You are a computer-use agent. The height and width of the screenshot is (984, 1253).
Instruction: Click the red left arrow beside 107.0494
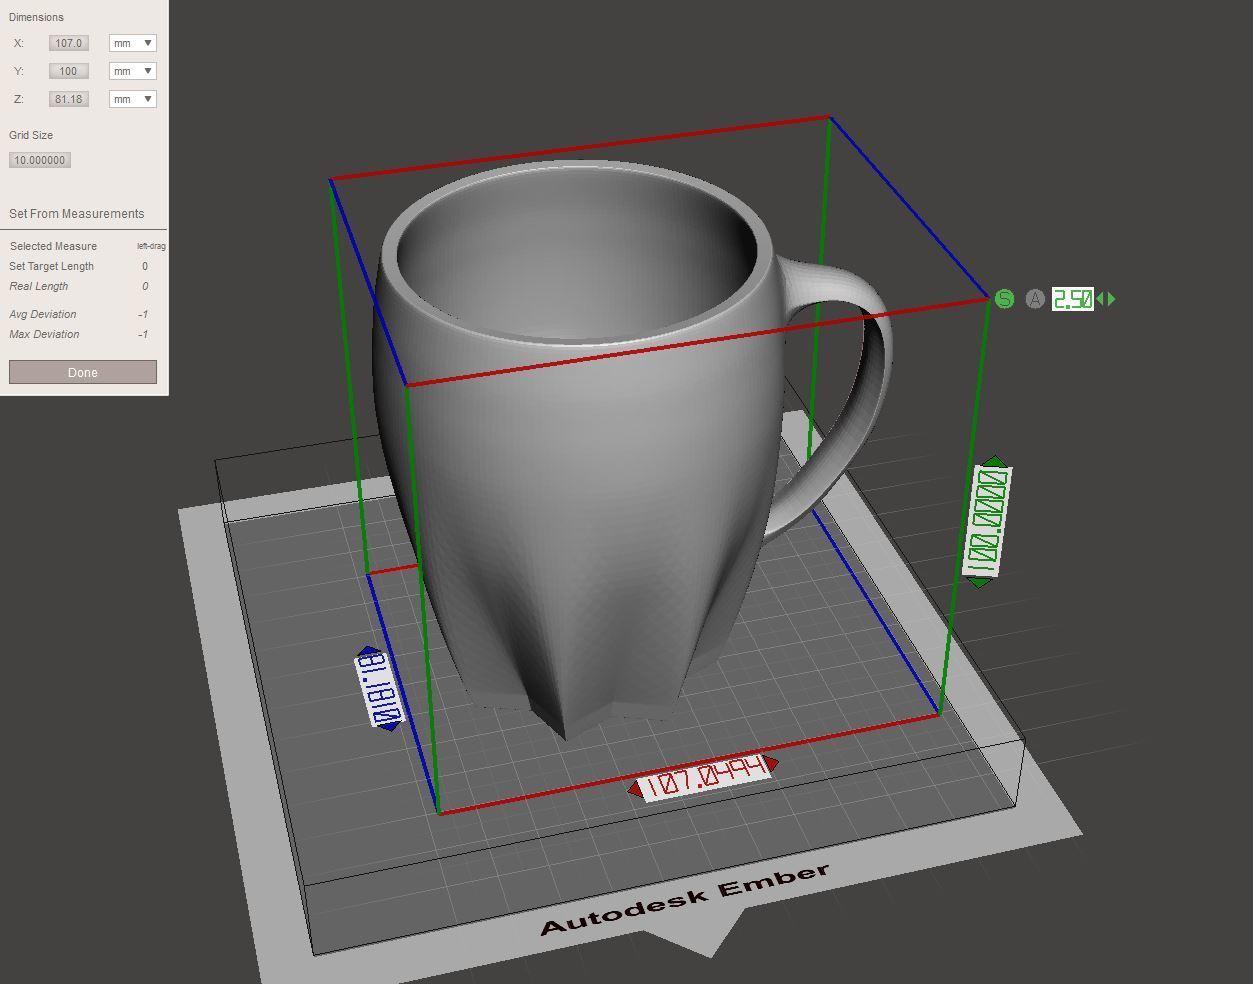coord(635,790)
